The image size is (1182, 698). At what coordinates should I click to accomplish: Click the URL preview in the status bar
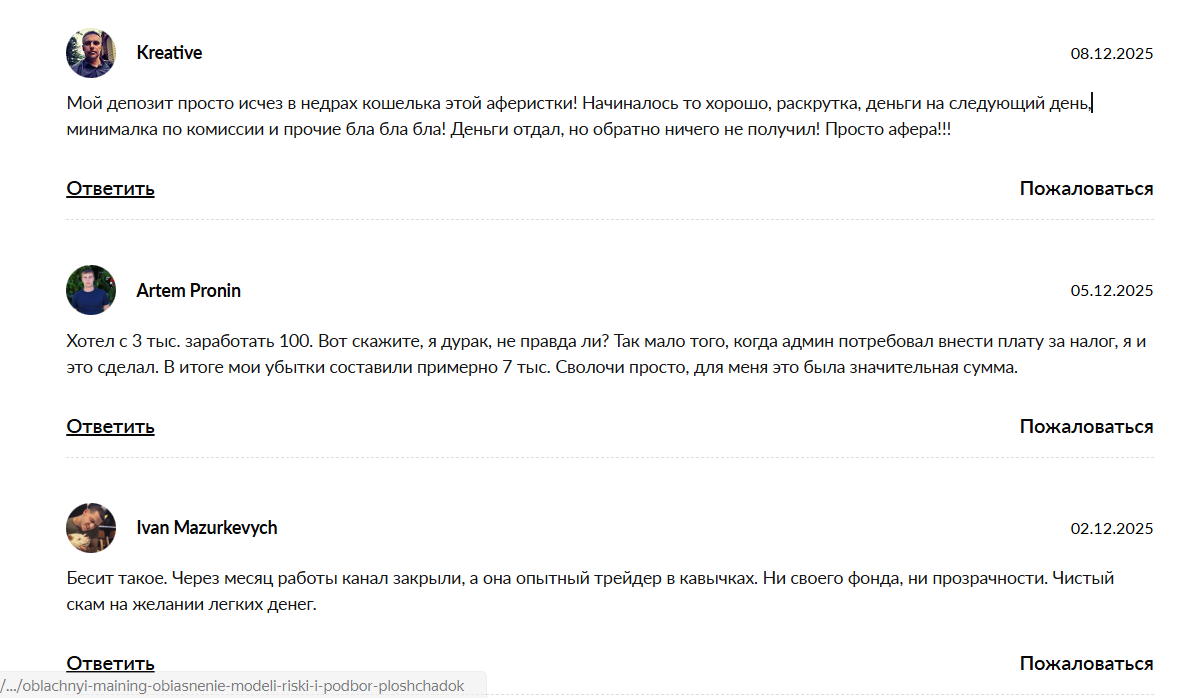tap(240, 686)
